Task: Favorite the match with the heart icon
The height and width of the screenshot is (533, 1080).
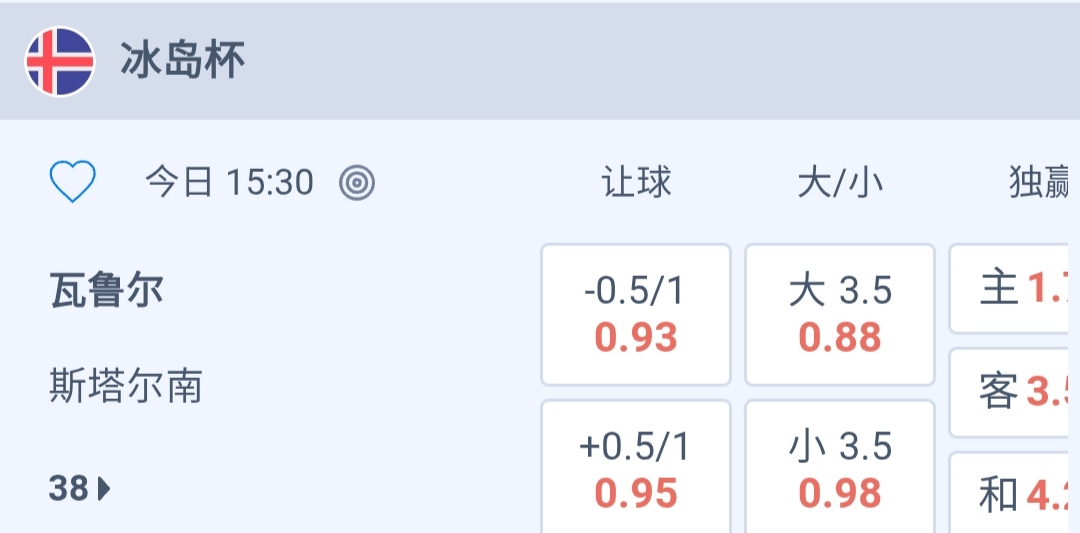Action: click(x=73, y=182)
